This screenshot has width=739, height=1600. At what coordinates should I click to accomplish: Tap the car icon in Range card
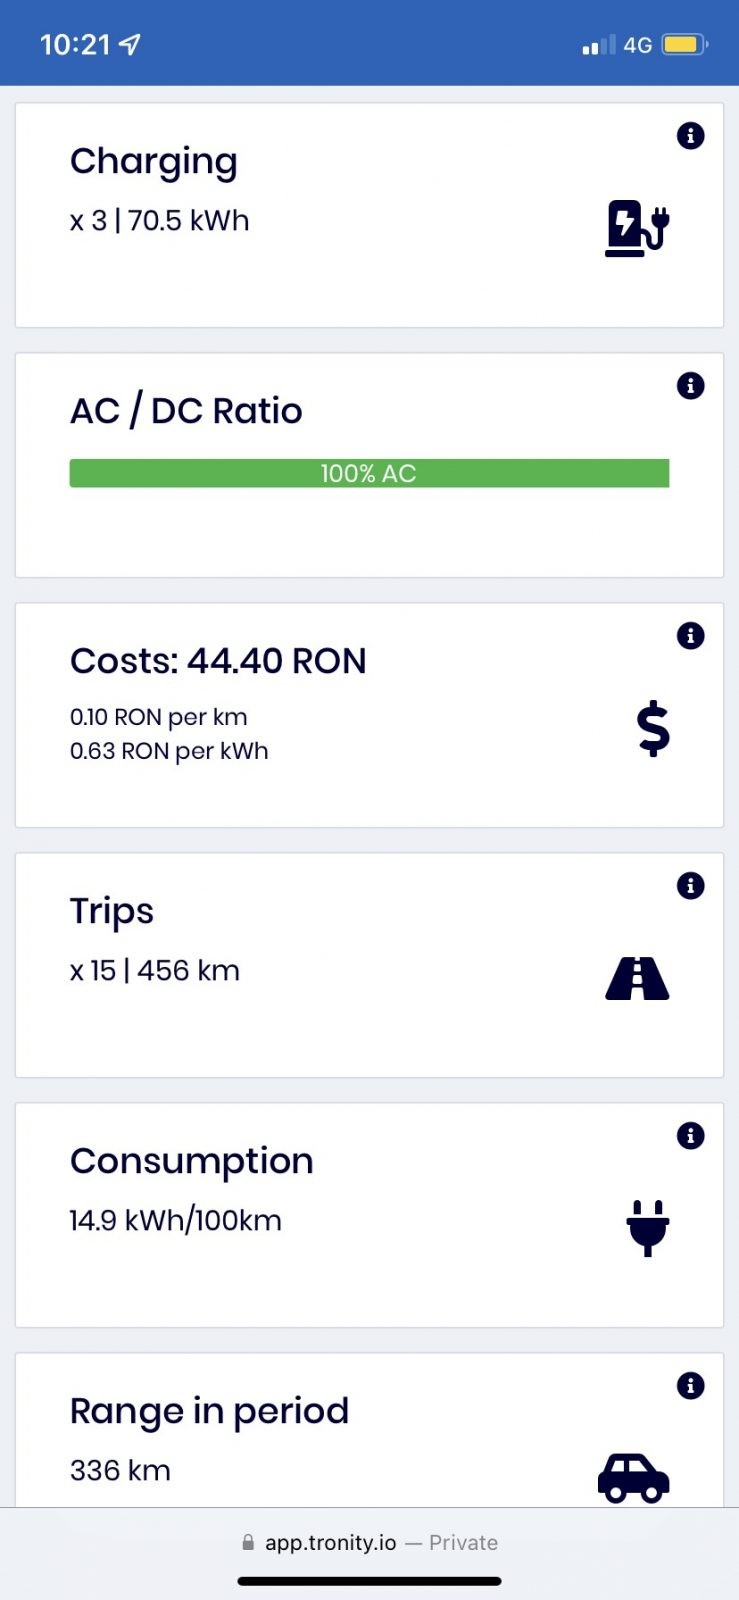(x=633, y=1478)
